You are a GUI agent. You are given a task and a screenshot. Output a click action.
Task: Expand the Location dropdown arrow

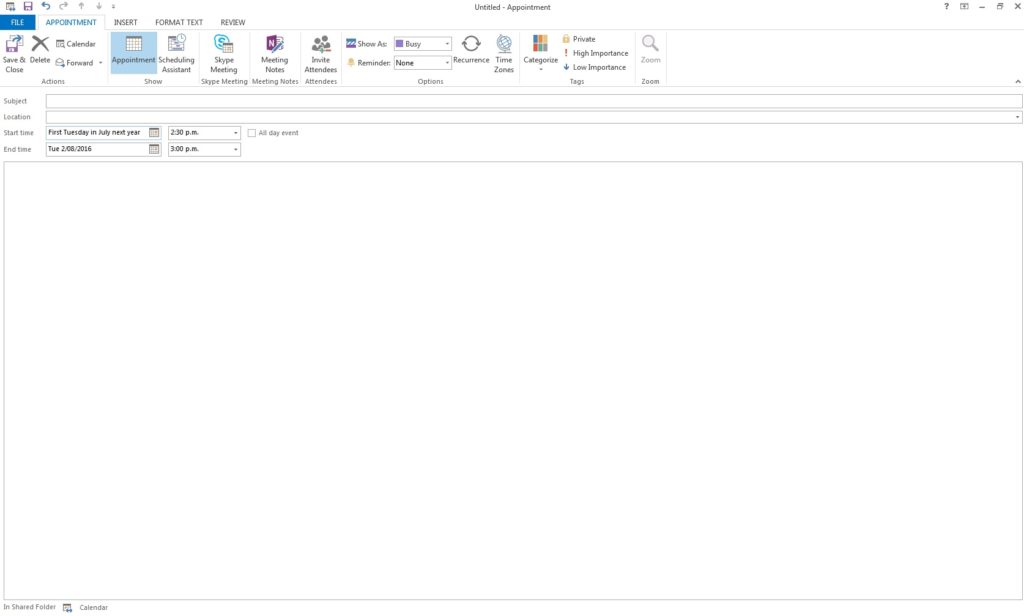coord(1017,117)
